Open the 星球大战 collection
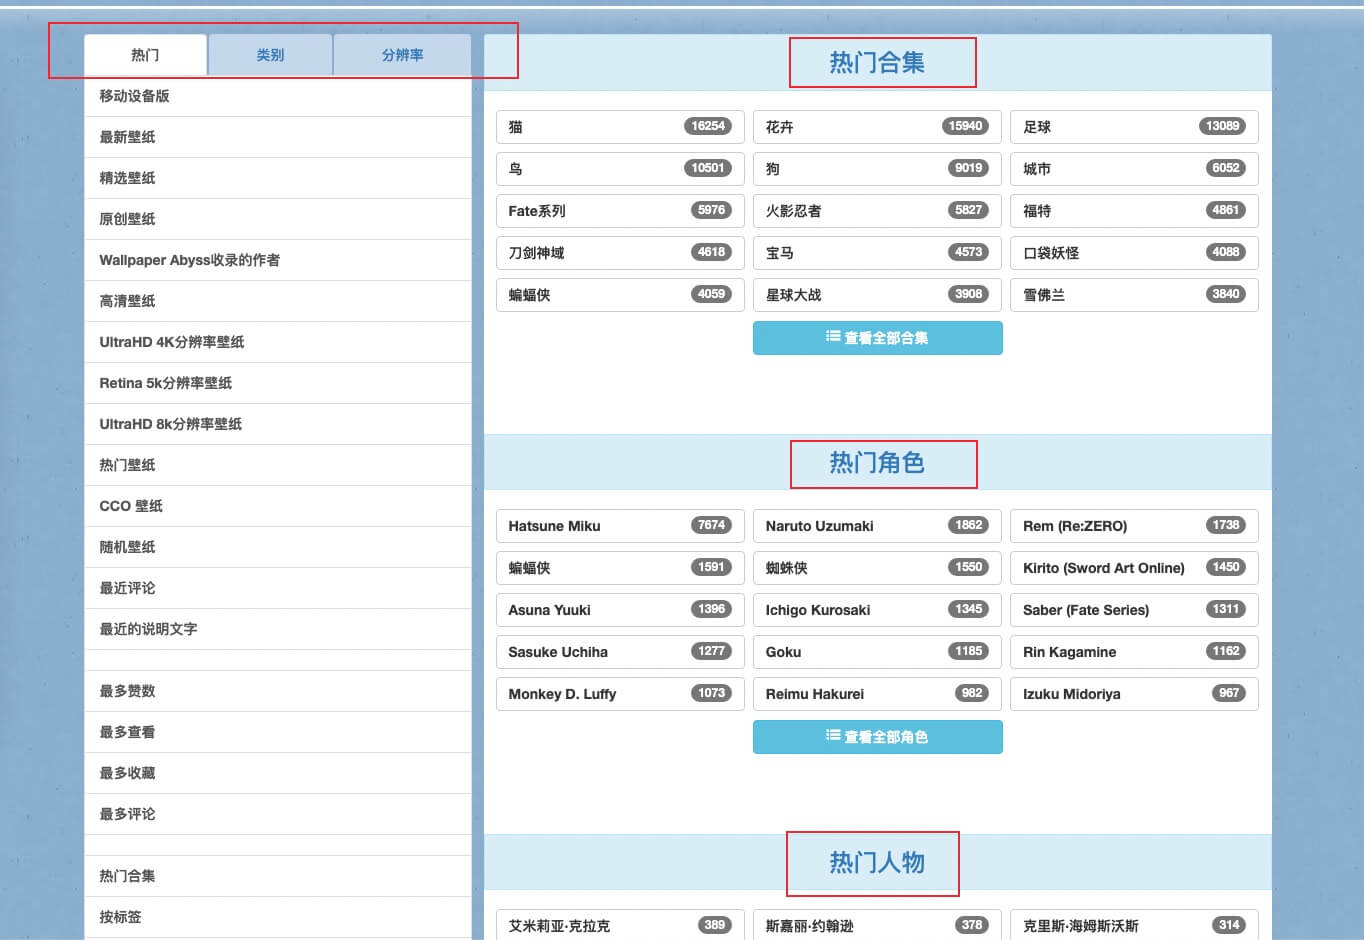Viewport: 1364px width, 940px height. pos(877,295)
